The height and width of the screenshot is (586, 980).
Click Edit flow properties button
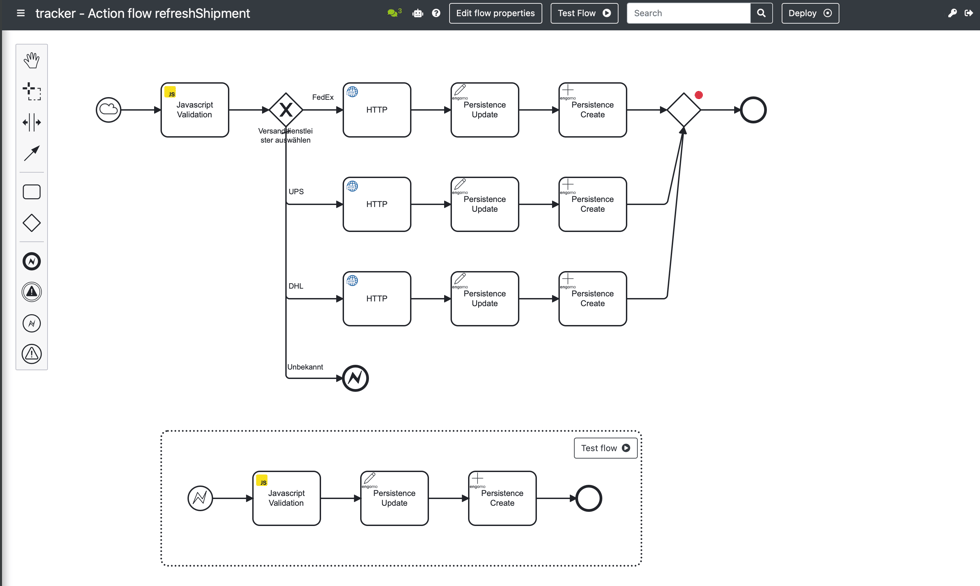[495, 13]
